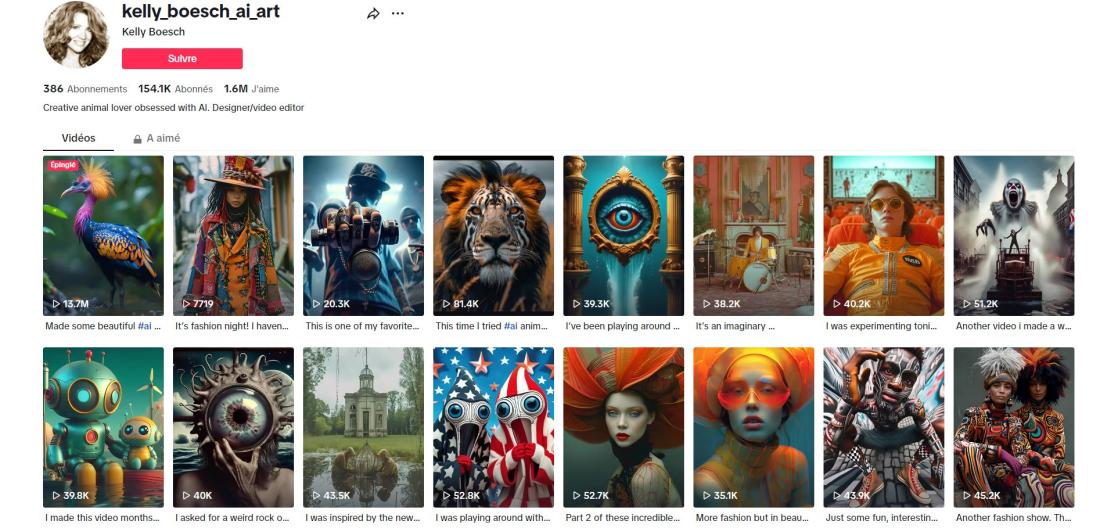Click the caption 'I asked for a weird rock o...'
Viewport: 1100px width, 532px height.
click(232, 518)
